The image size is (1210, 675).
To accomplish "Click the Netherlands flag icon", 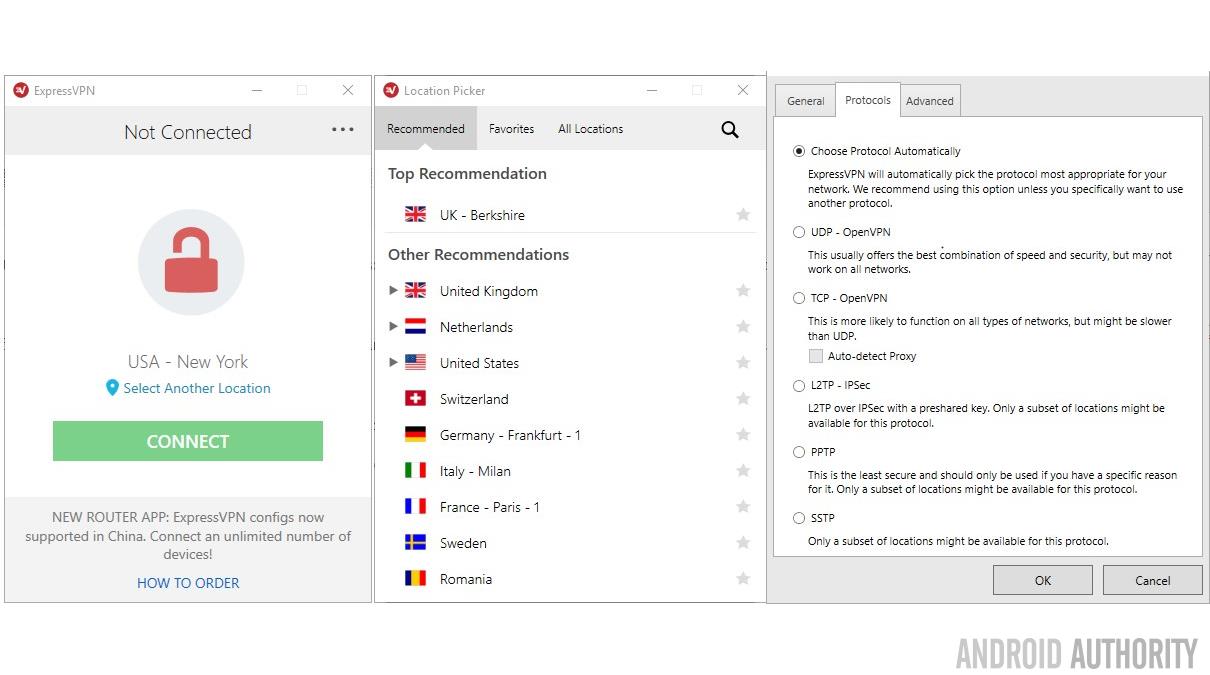I will click(x=415, y=326).
